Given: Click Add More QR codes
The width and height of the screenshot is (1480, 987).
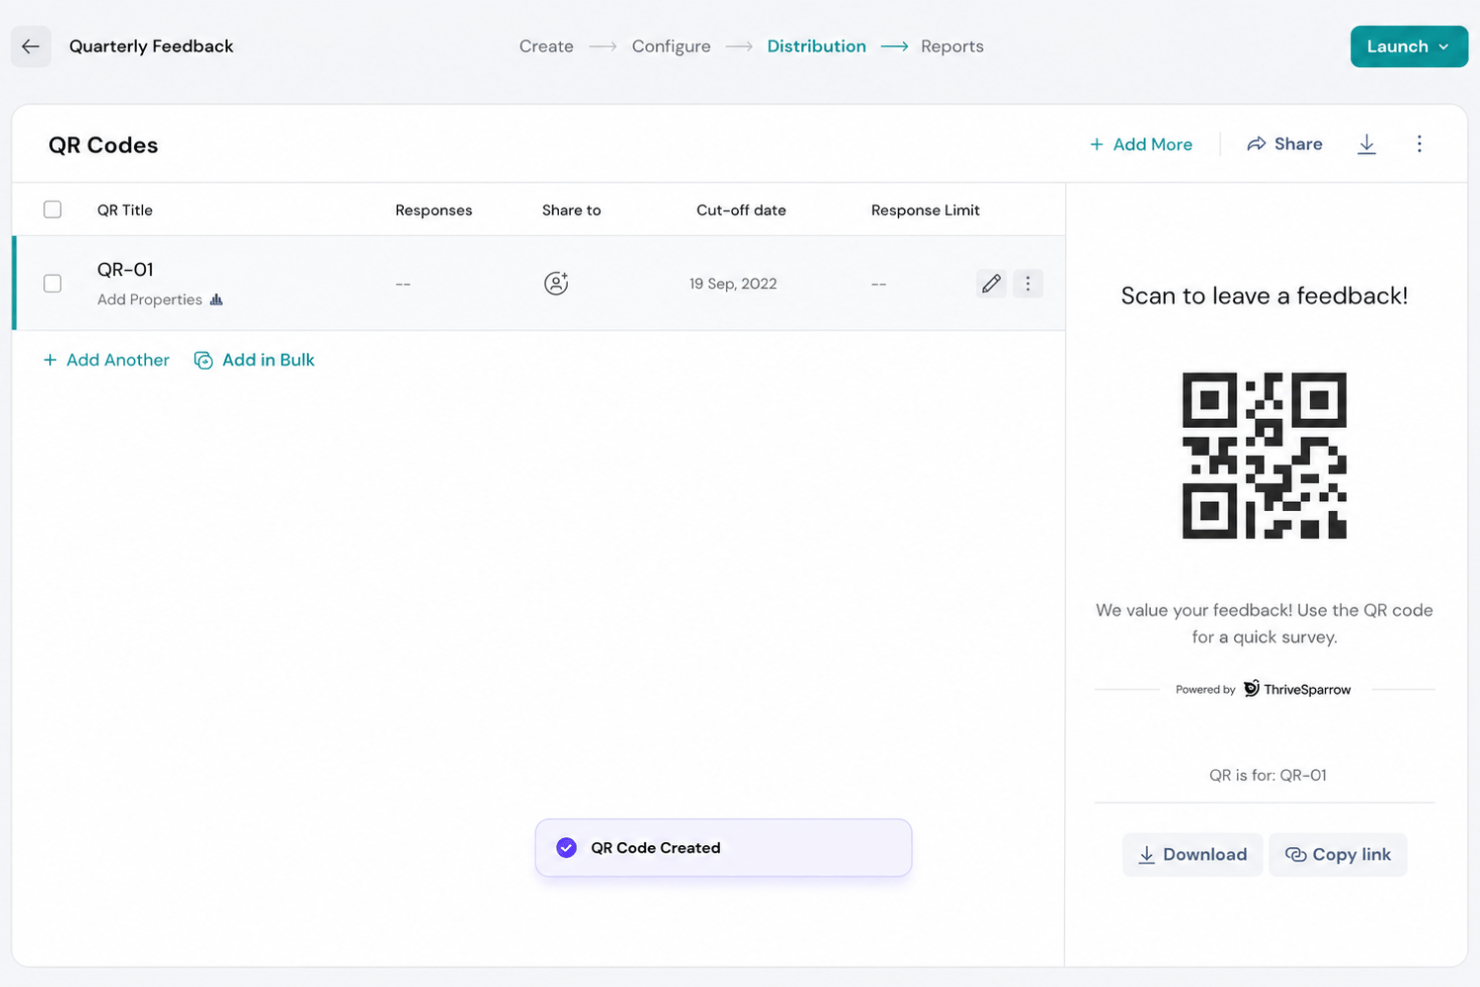Looking at the screenshot, I should pyautogui.click(x=1141, y=144).
